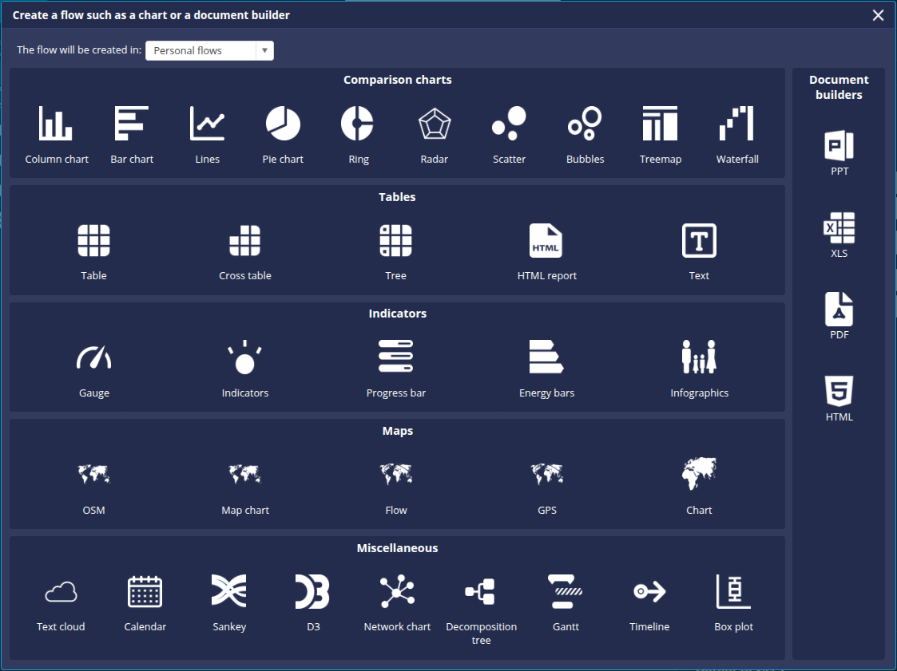
Task: Open the Personal flows dropdown
Action: pyautogui.click(x=209, y=51)
